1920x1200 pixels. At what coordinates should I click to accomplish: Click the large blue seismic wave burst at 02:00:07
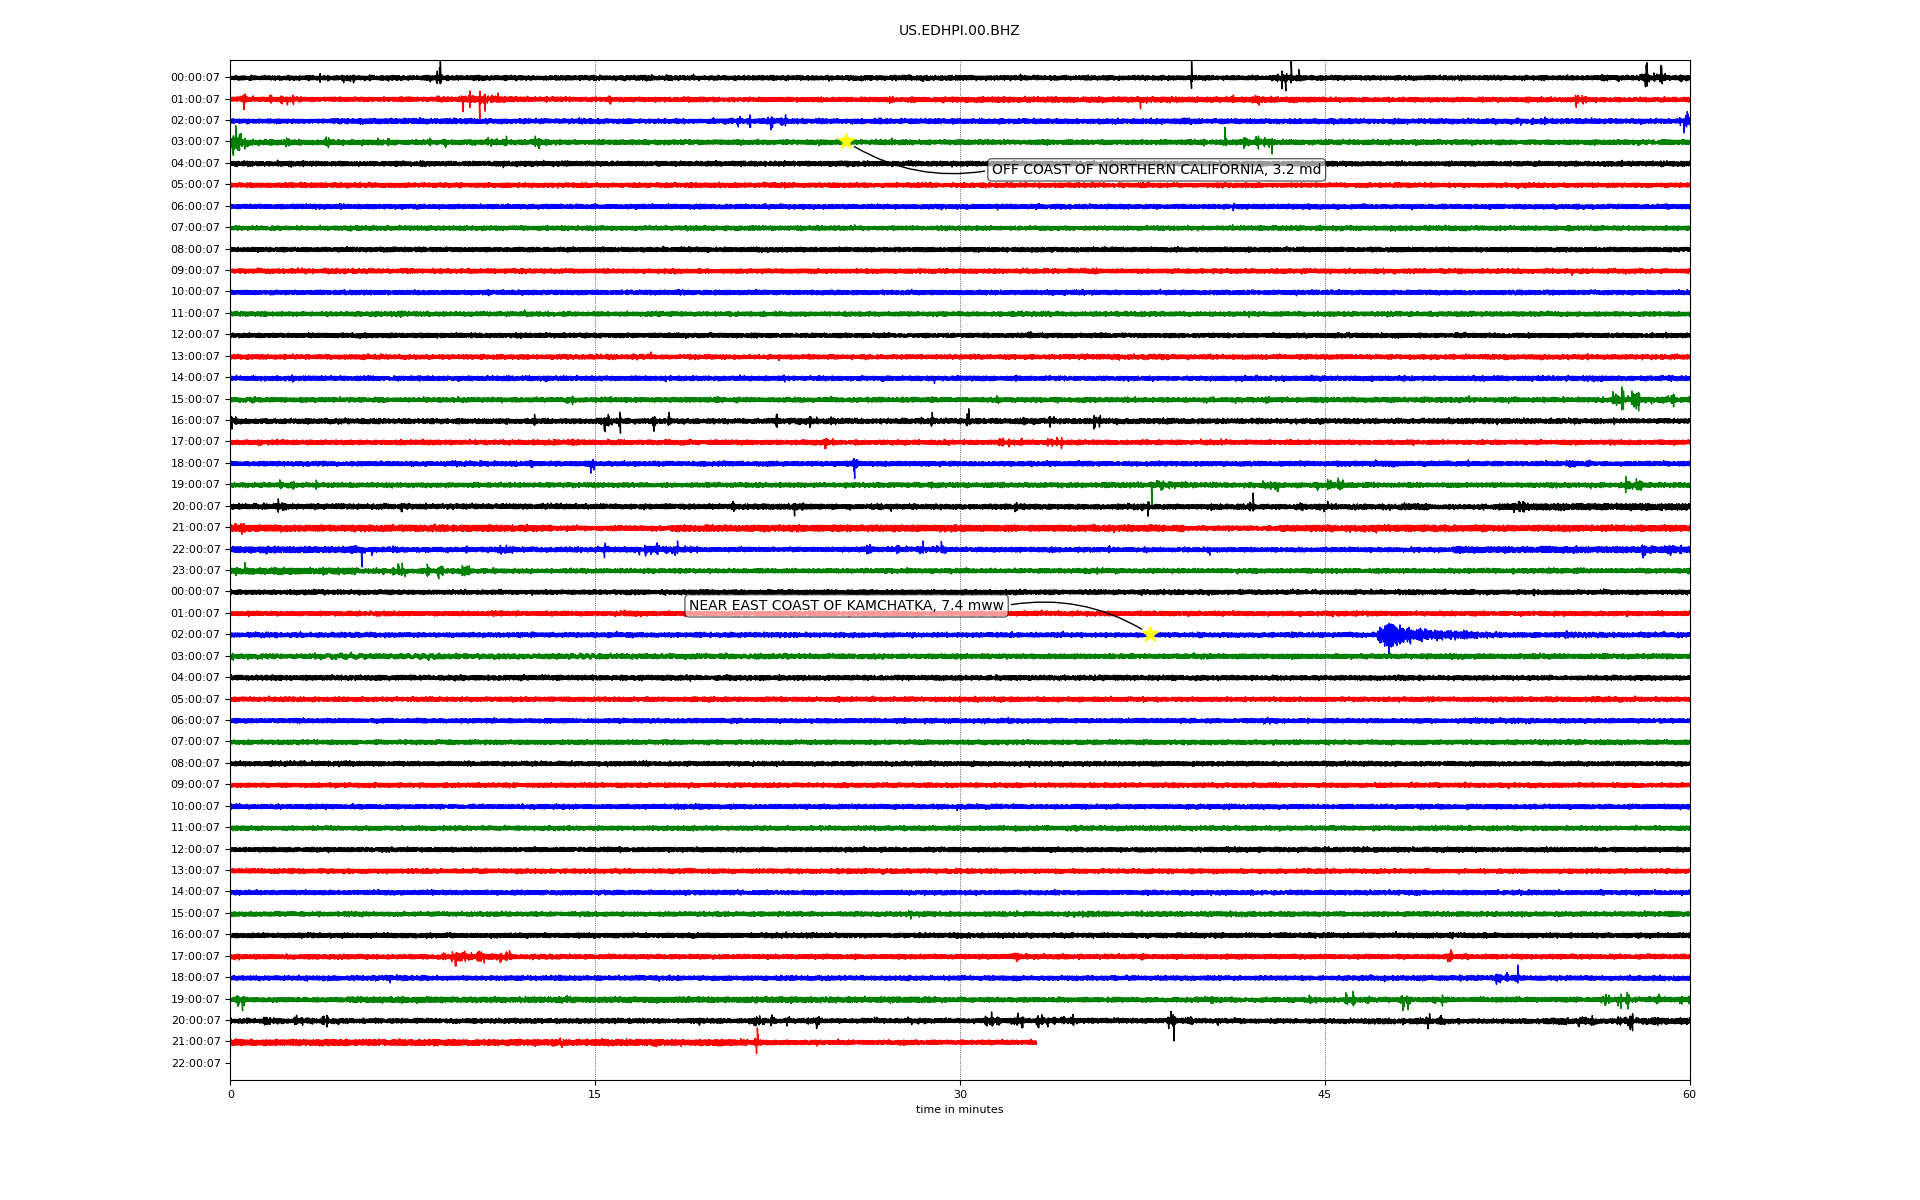tap(1391, 635)
